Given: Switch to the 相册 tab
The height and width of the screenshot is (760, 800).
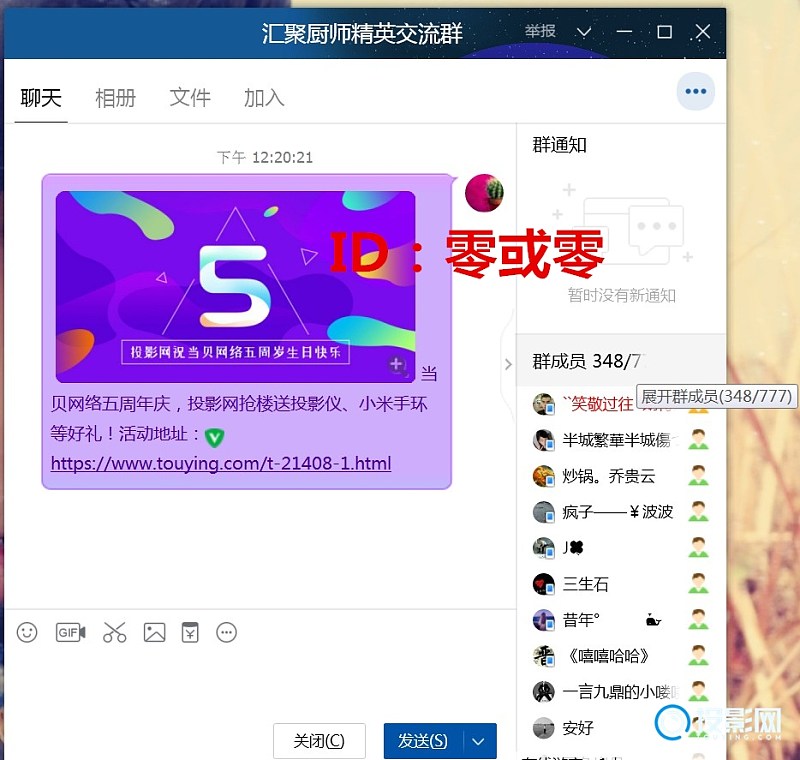Looking at the screenshot, I should [x=115, y=98].
